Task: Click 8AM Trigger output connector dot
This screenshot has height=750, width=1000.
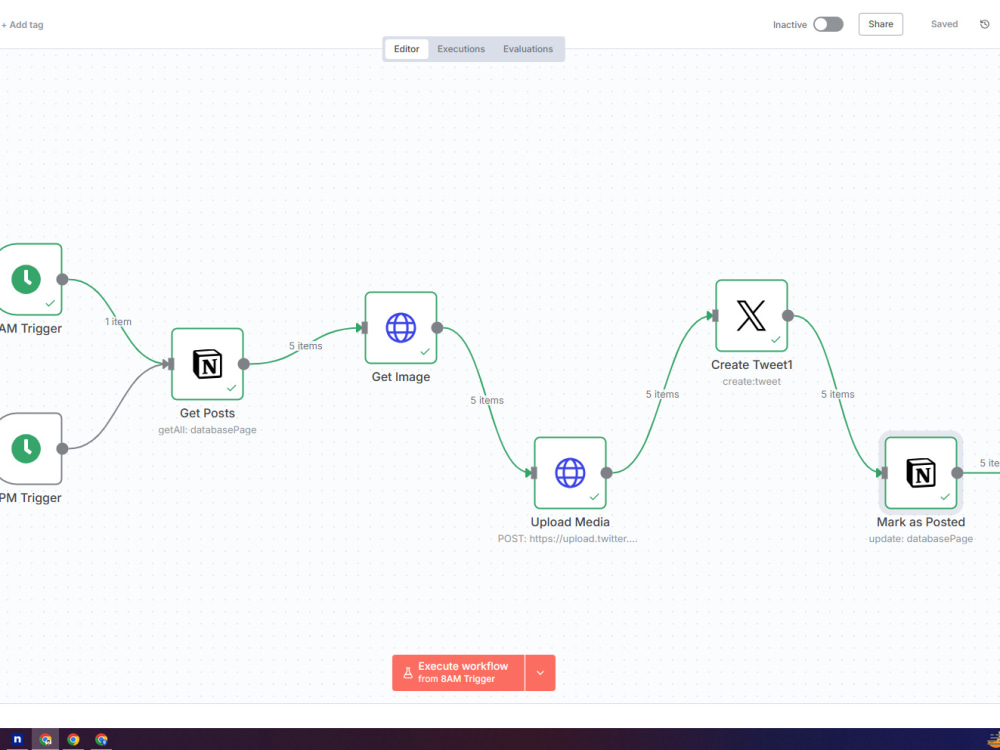Action: pyautogui.click(x=62, y=279)
